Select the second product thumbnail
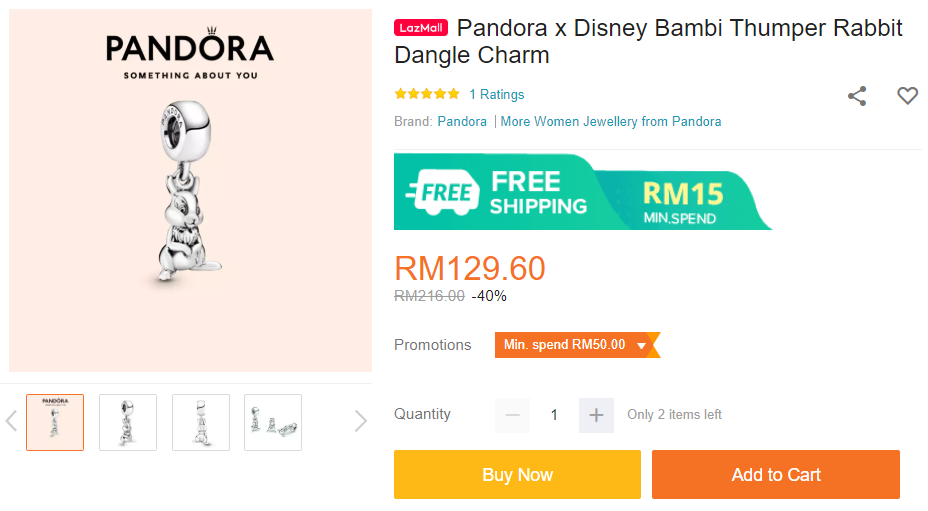This screenshot has width=928, height=511. pyautogui.click(x=128, y=422)
